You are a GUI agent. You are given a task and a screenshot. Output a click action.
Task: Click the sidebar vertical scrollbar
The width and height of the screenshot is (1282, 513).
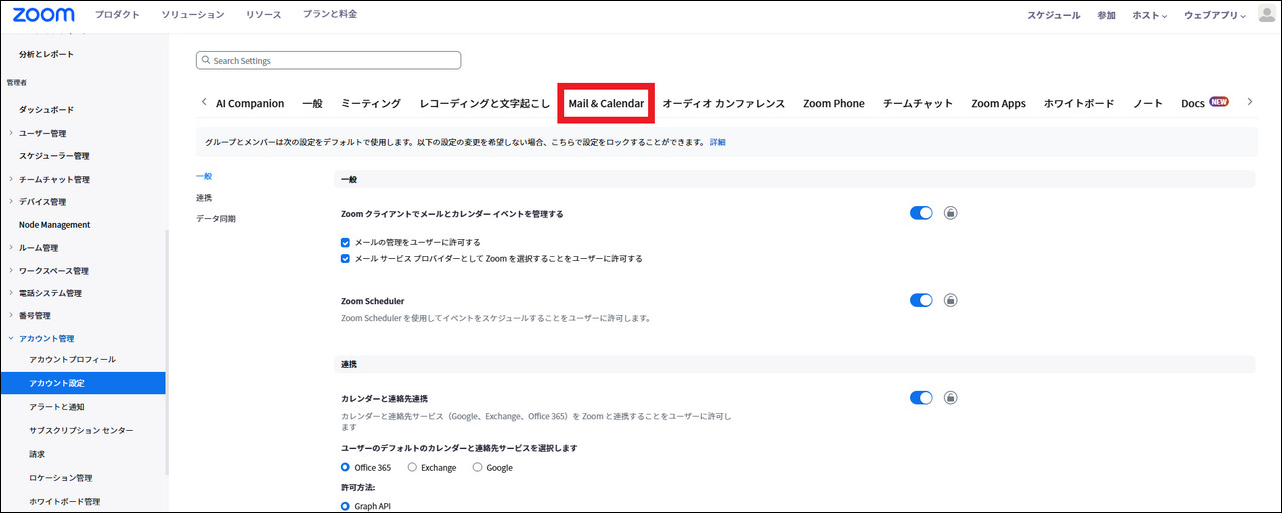click(167, 351)
